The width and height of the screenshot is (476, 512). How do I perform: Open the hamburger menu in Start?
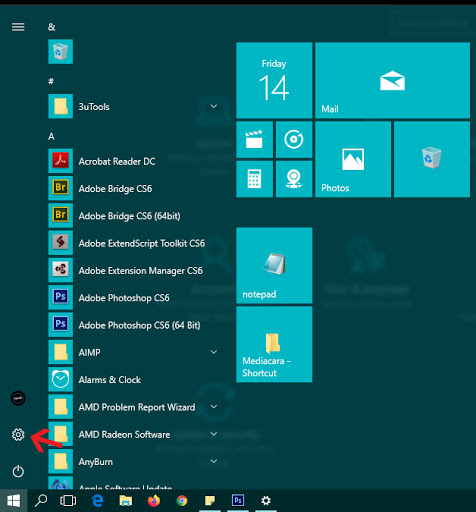point(18,27)
